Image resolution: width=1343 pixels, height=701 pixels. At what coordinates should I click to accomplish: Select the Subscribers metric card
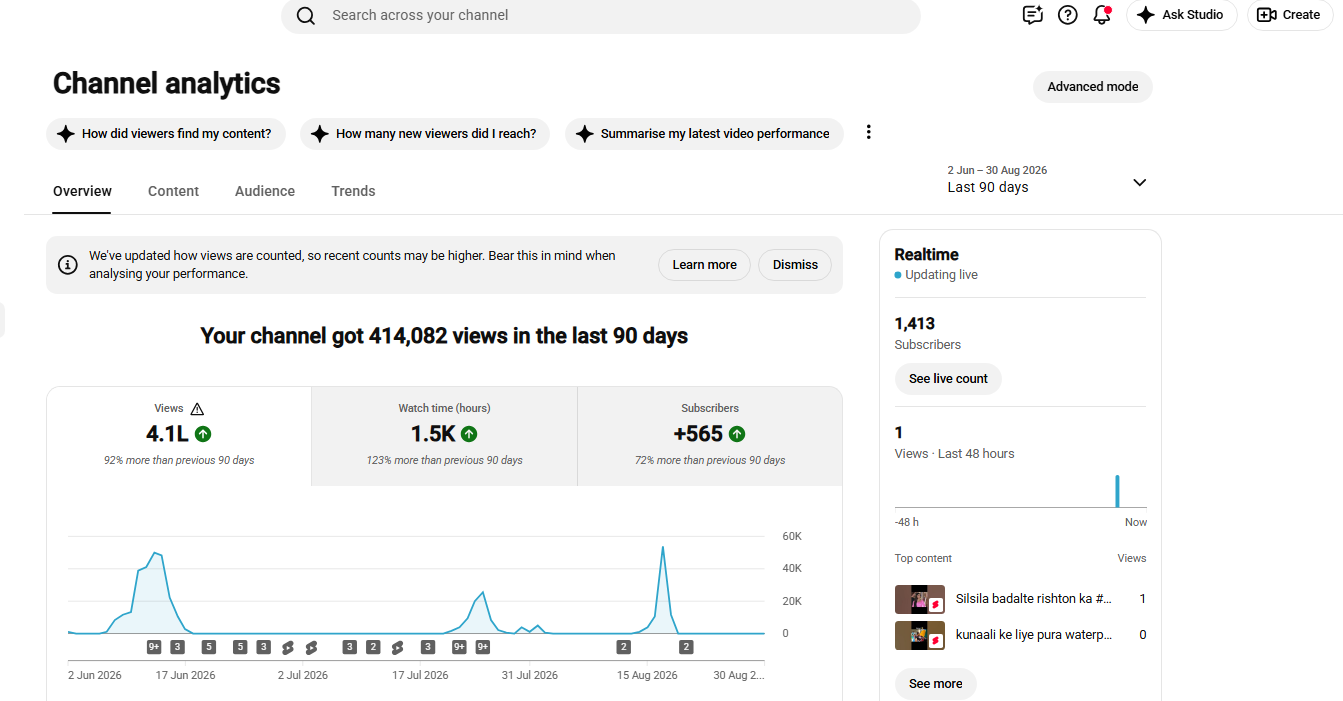pyautogui.click(x=710, y=435)
